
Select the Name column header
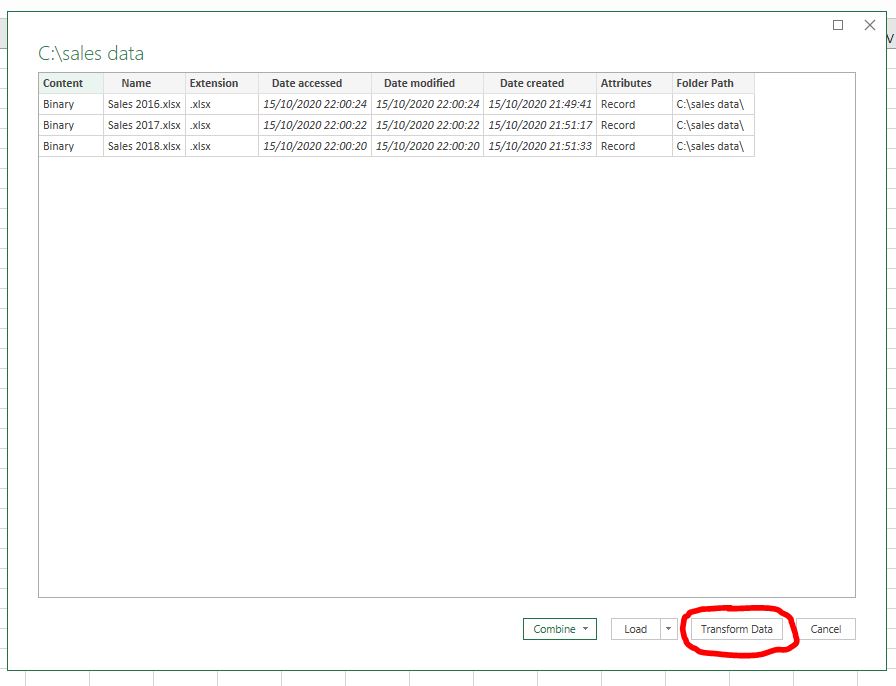click(136, 83)
